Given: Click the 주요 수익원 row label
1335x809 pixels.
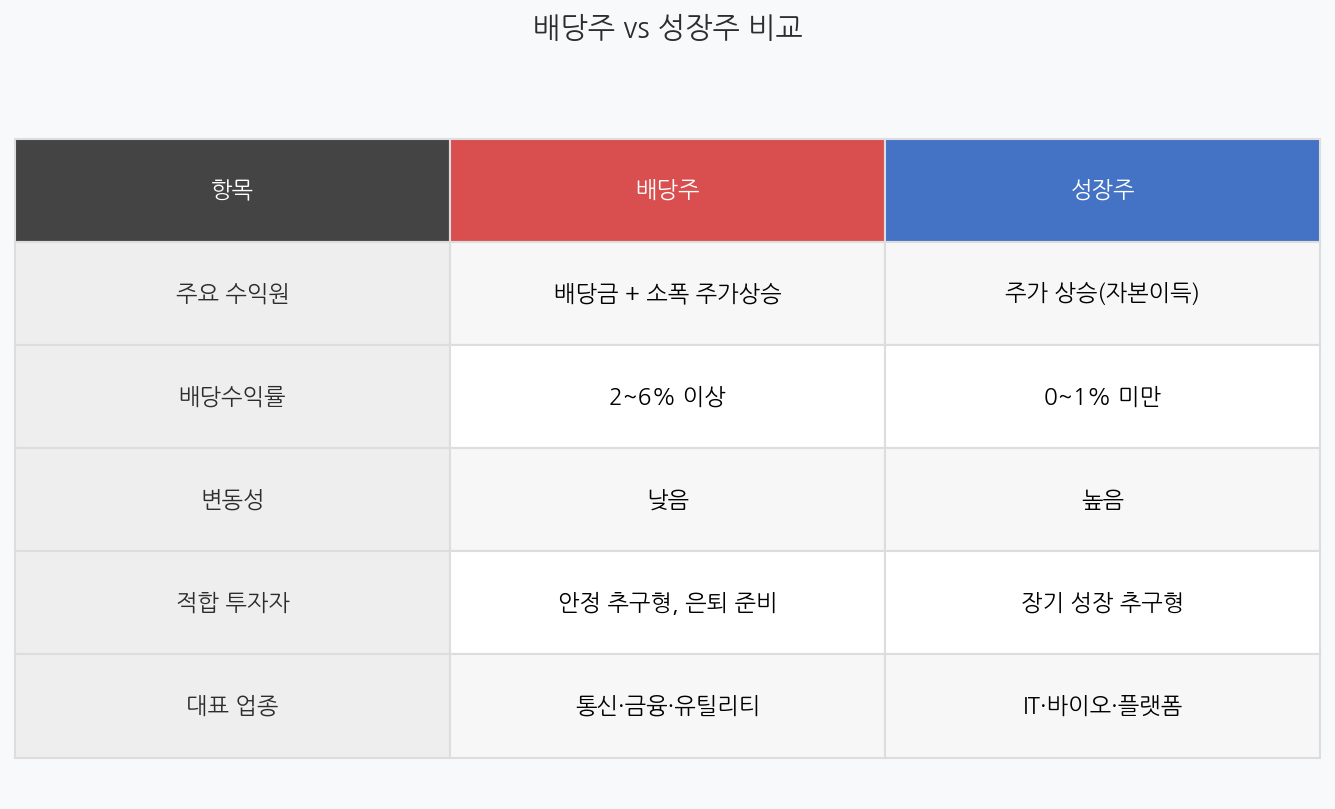Looking at the screenshot, I should click(232, 293).
